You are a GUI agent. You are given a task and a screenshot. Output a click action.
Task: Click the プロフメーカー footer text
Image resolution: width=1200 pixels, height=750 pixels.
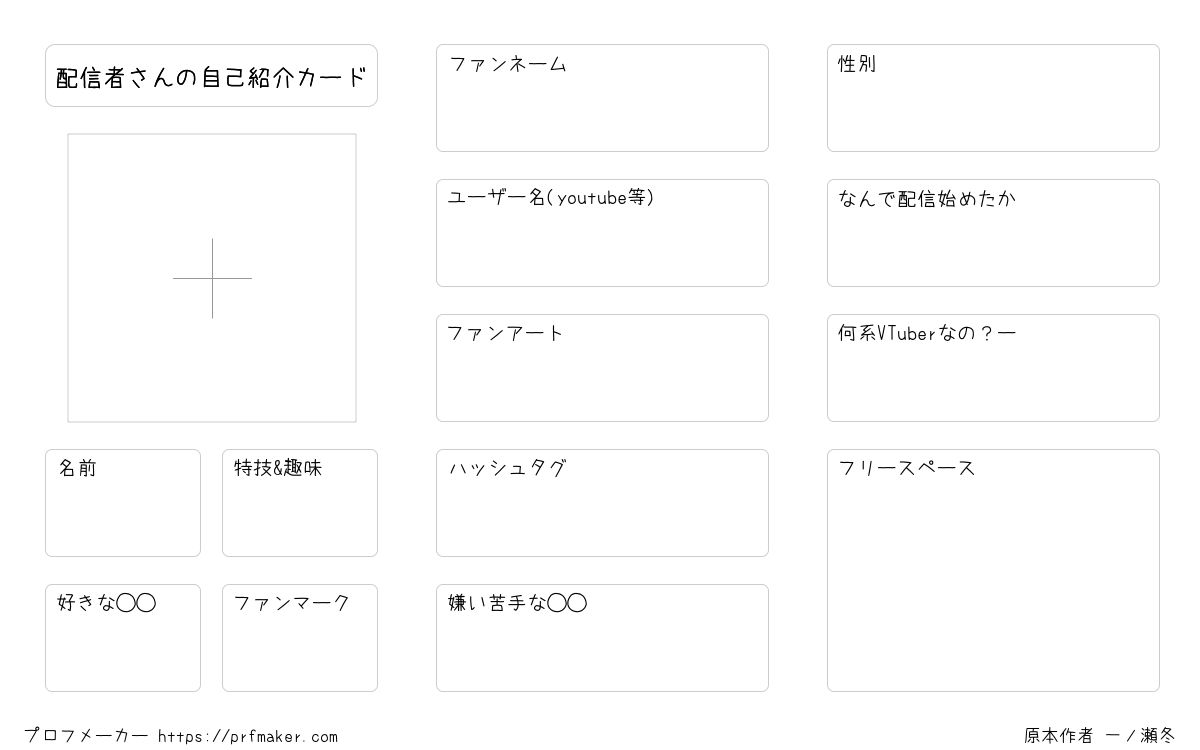[x=86, y=736]
